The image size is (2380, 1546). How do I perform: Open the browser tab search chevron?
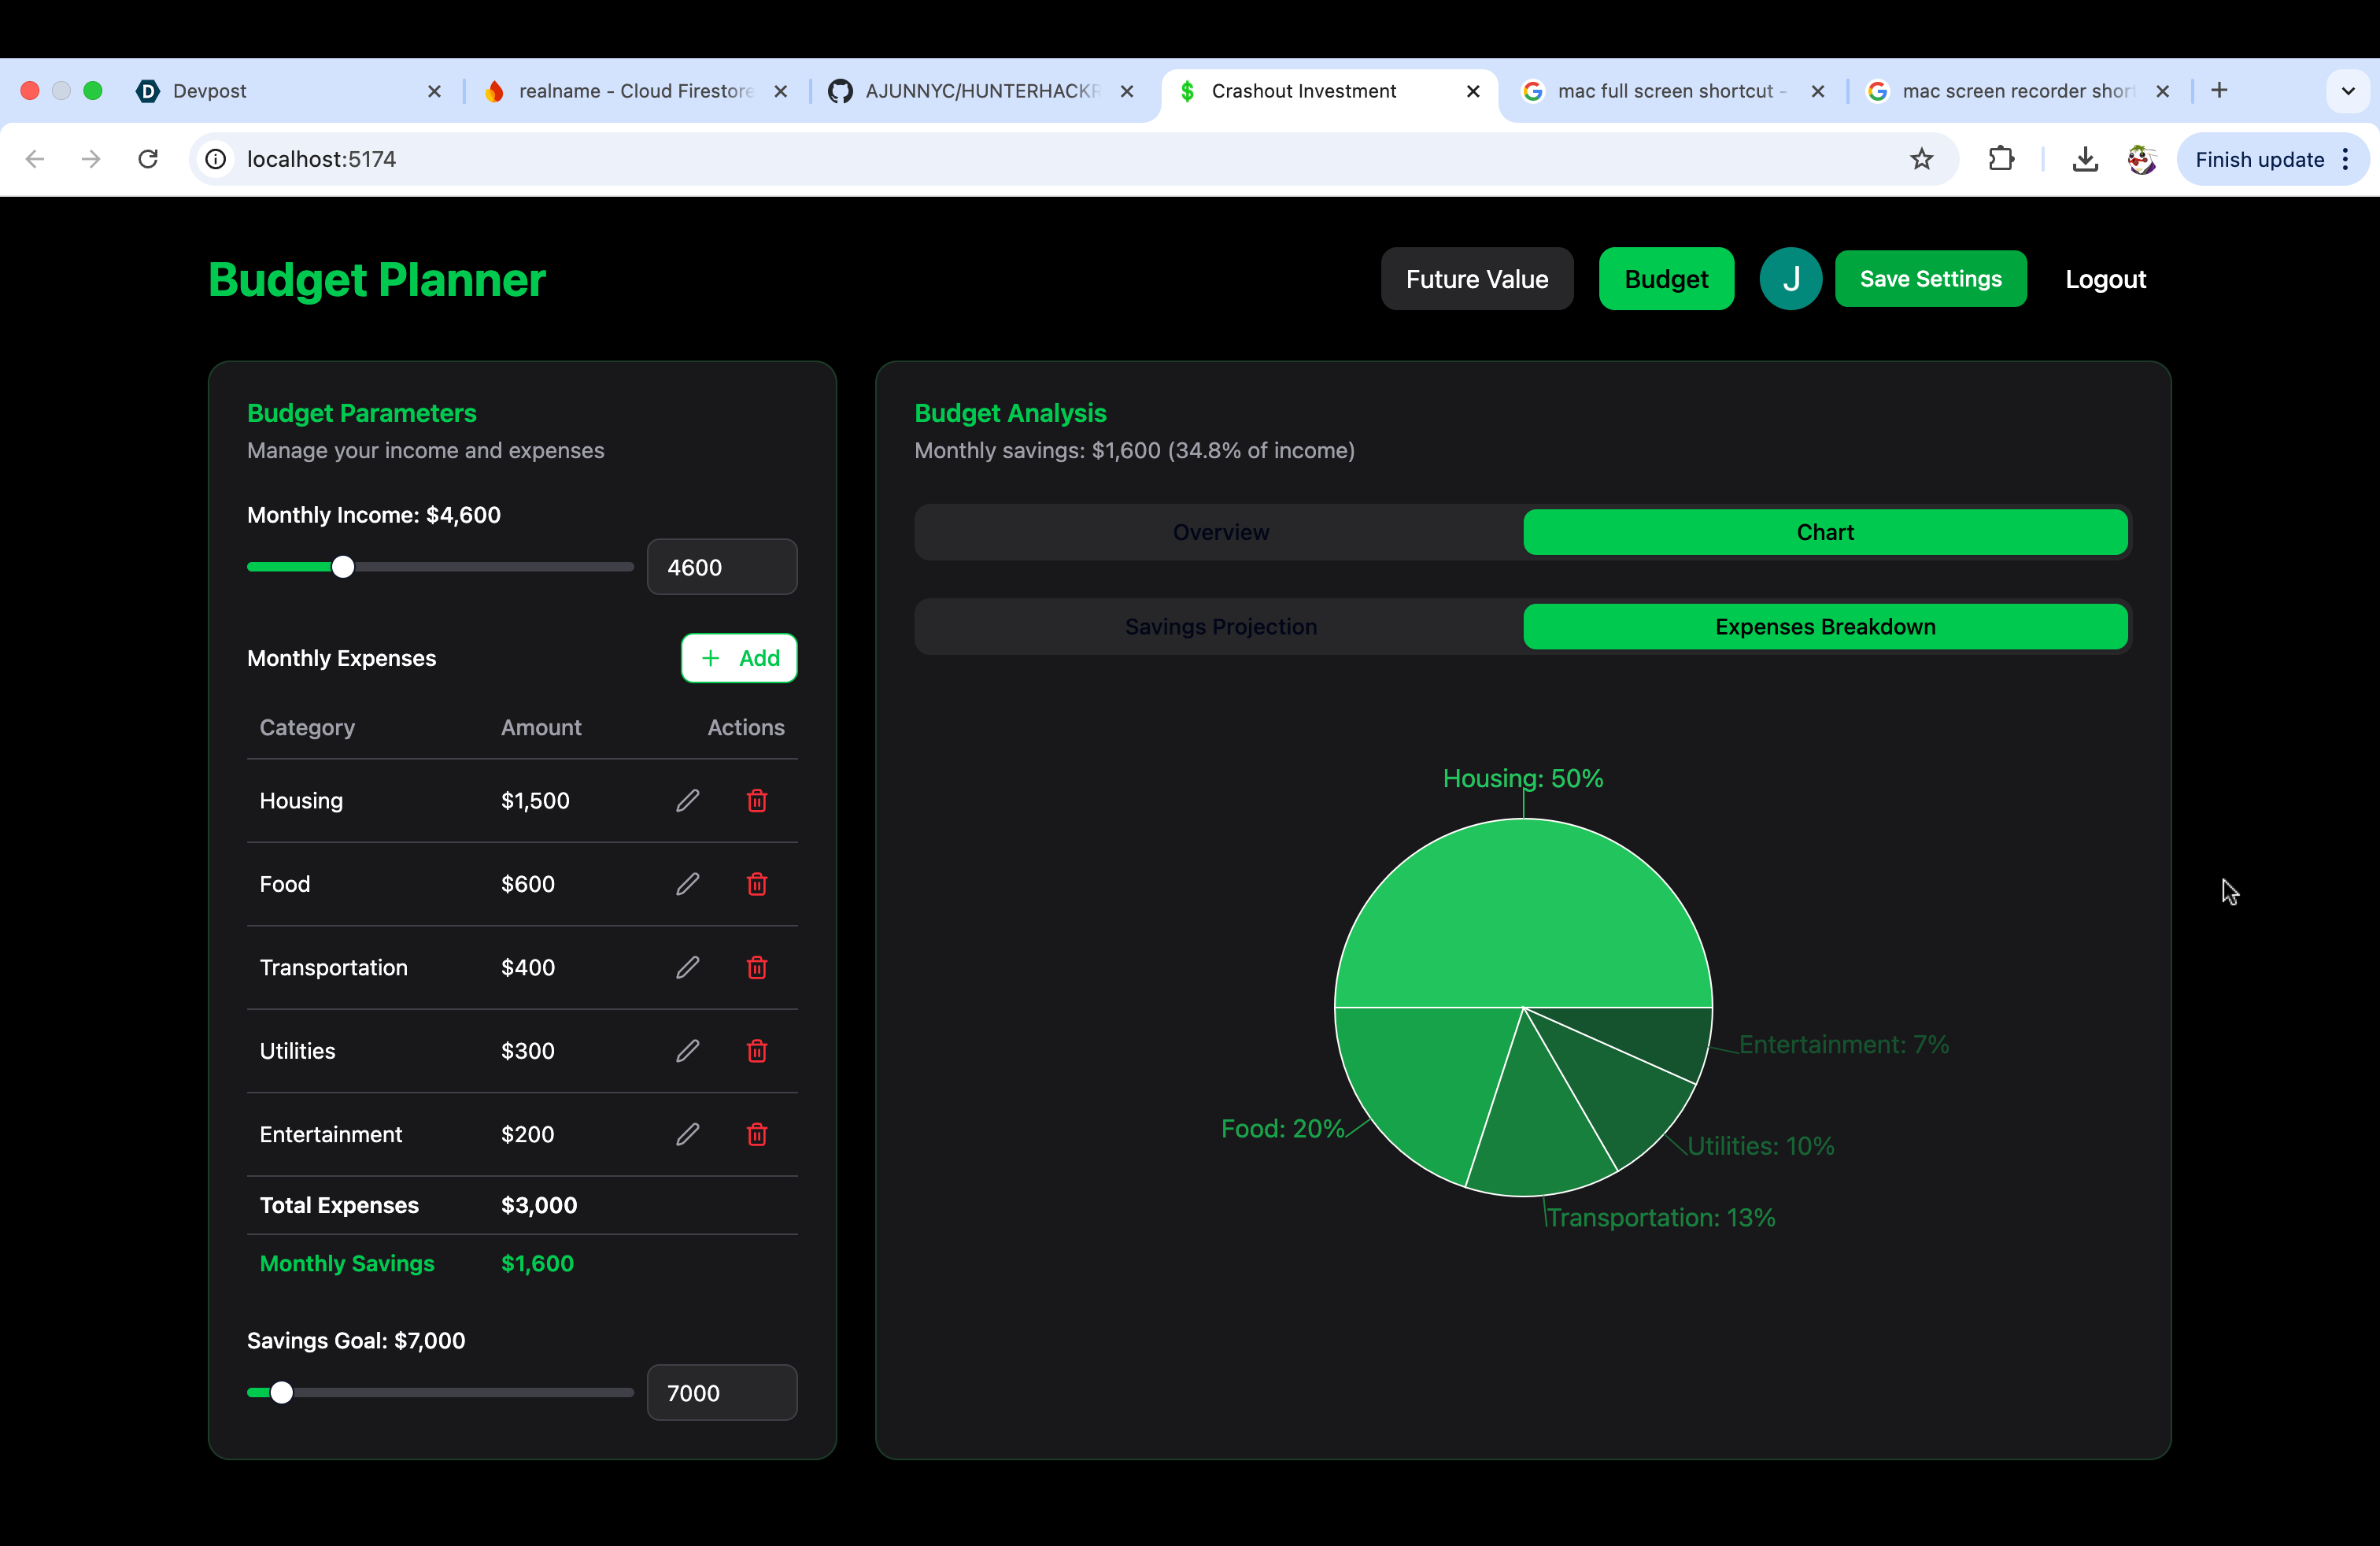pyautogui.click(x=2348, y=91)
